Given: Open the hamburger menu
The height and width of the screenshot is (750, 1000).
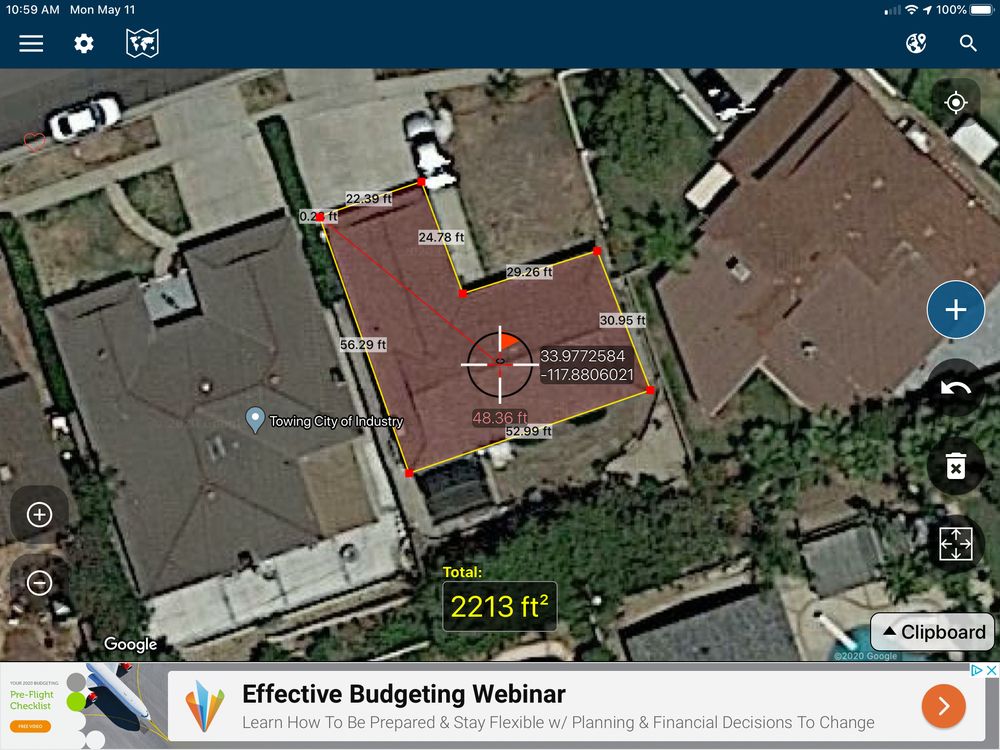Looking at the screenshot, I should point(31,43).
